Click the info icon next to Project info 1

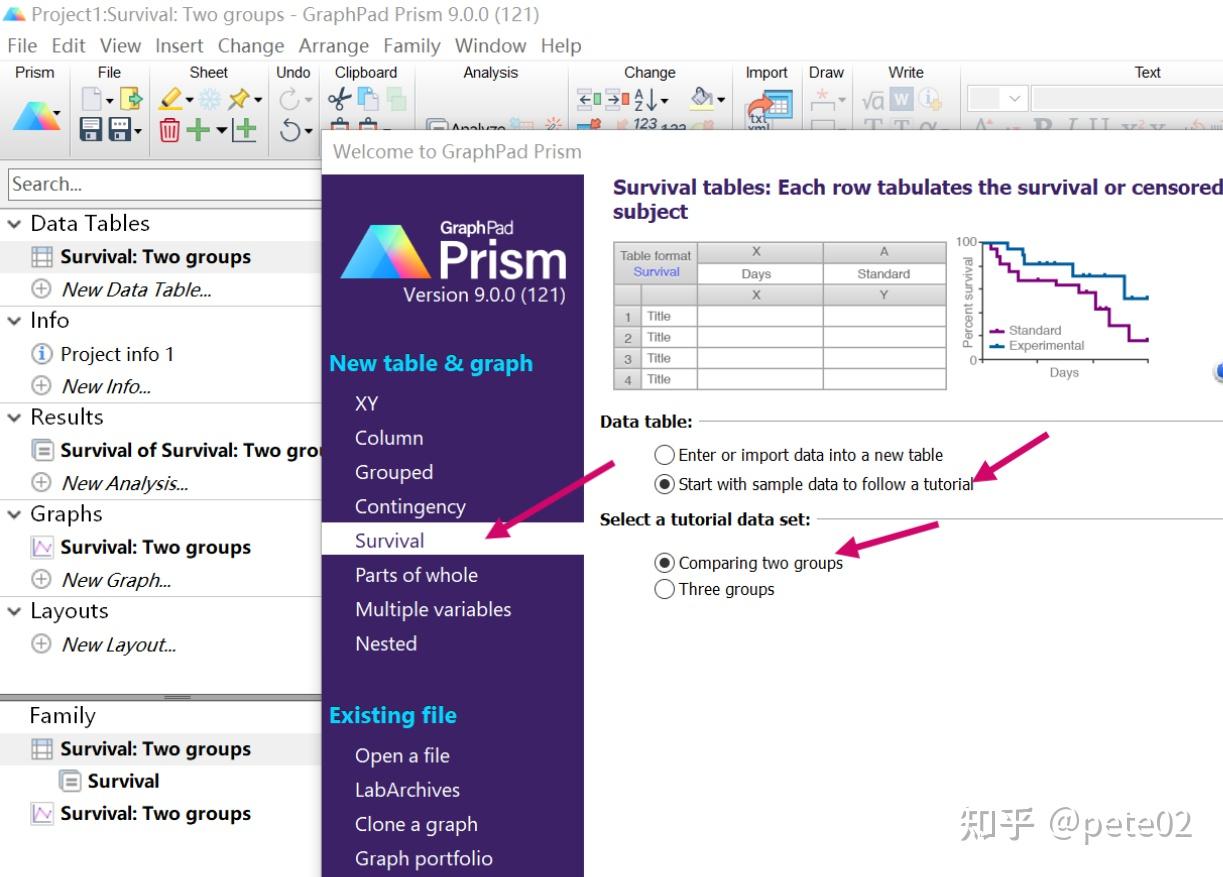(x=42, y=354)
